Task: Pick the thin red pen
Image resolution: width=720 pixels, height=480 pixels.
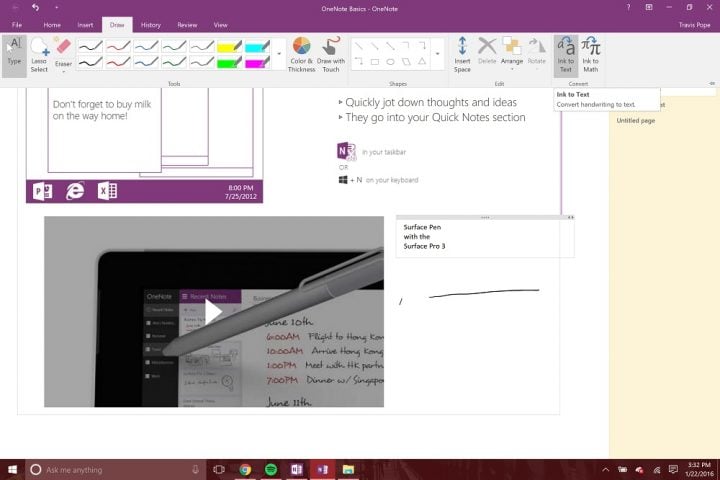Action: click(118, 46)
